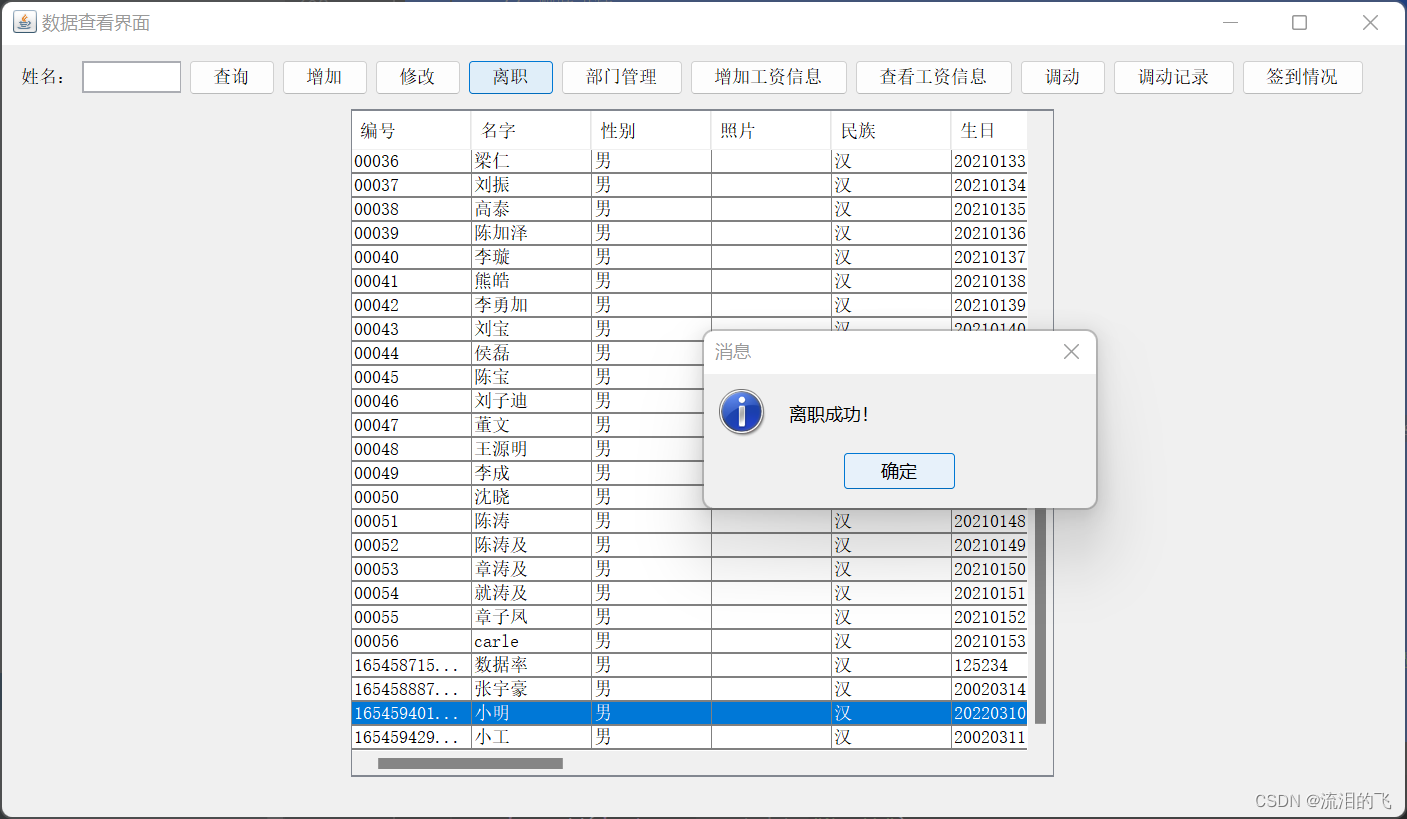The image size is (1407, 819).
Task: Click the 编号 column header
Action: pos(411,131)
